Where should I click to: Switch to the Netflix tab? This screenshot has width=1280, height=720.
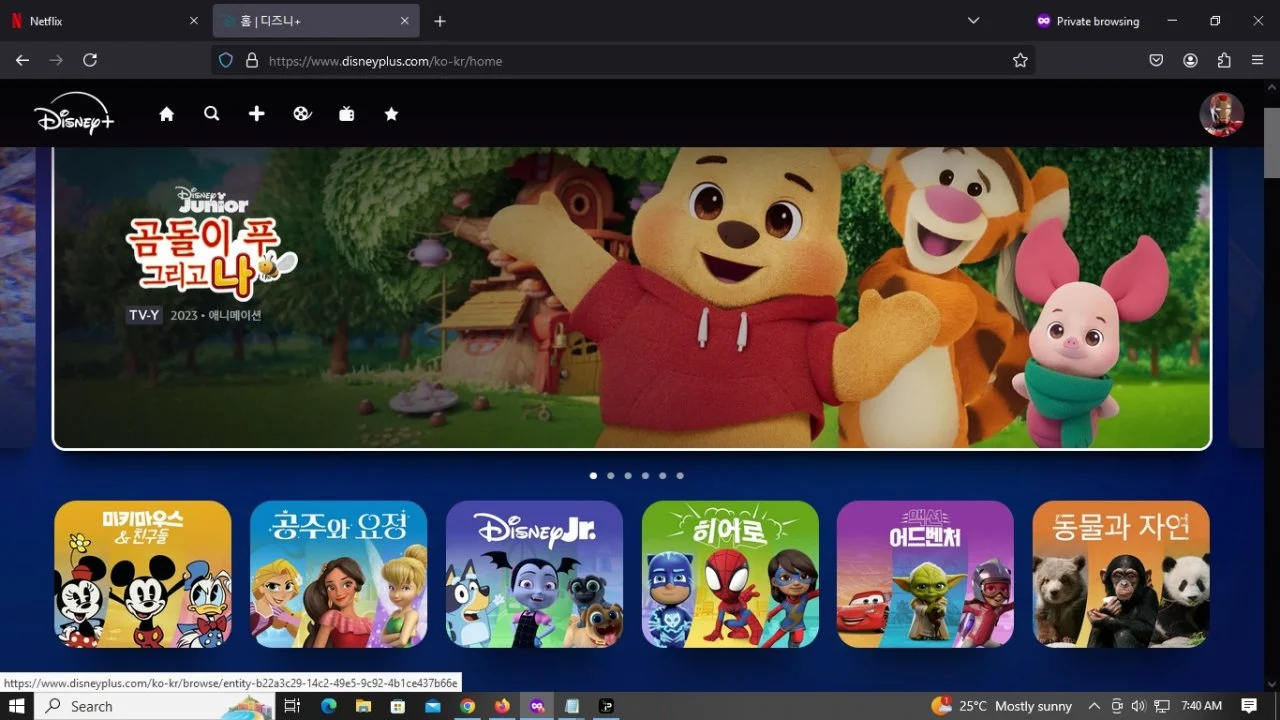(x=103, y=21)
